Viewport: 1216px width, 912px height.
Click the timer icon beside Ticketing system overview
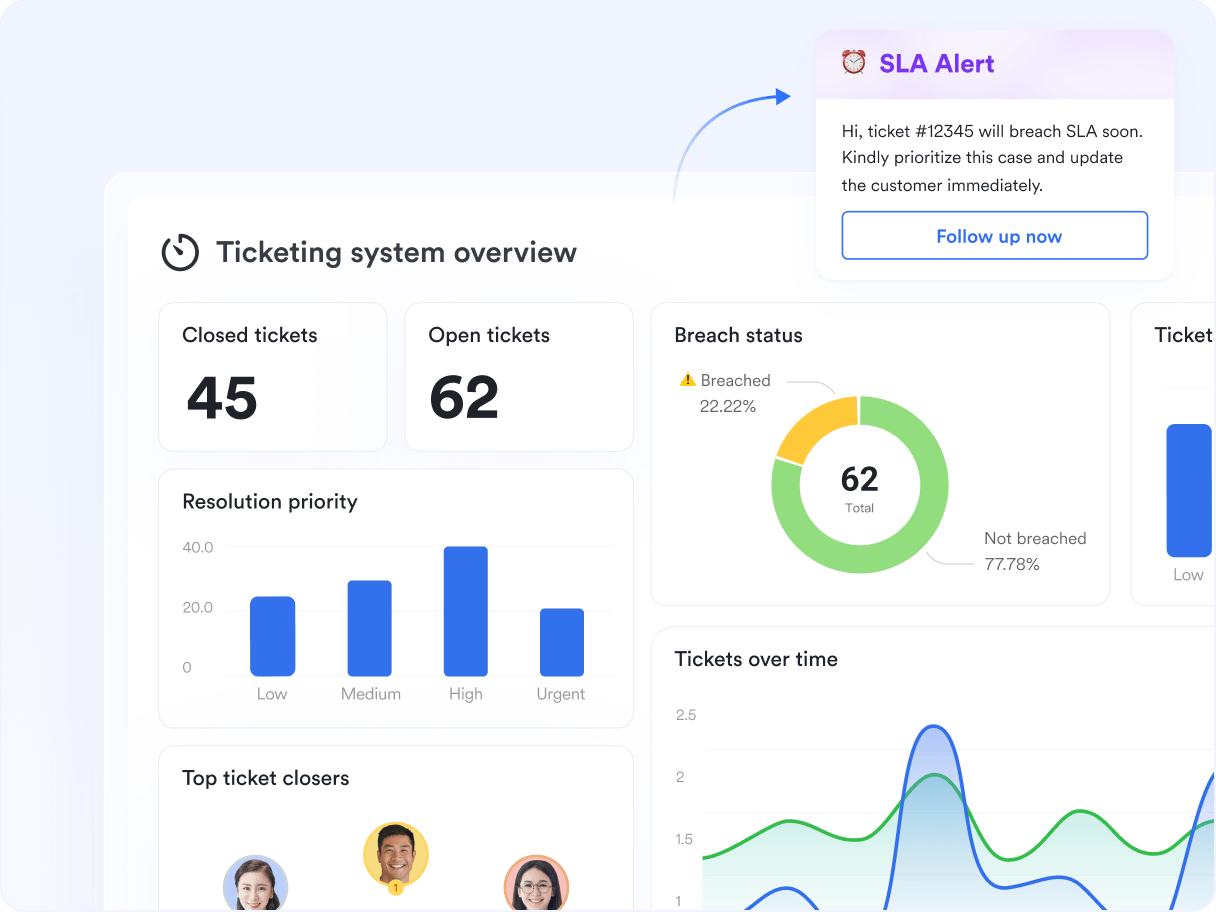pos(180,252)
